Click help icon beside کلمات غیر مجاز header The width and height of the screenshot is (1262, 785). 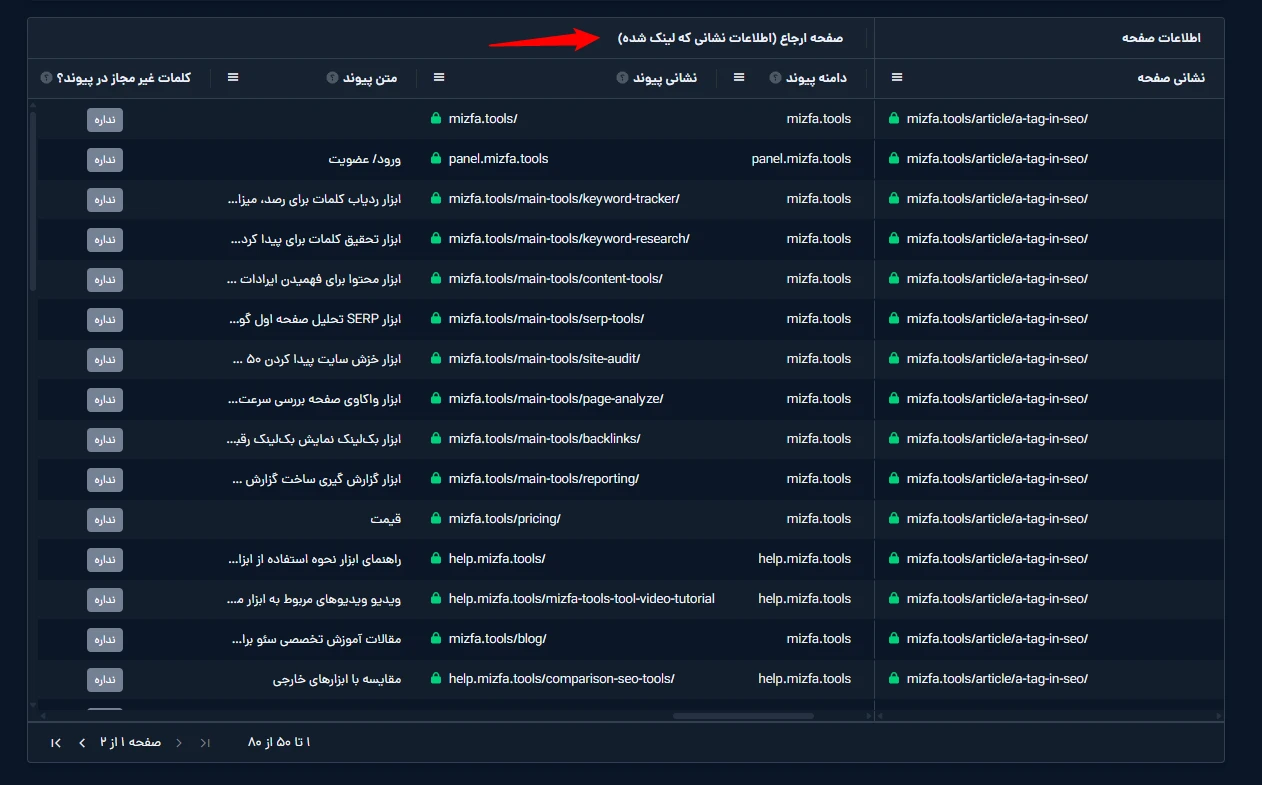pyautogui.click(x=46, y=78)
